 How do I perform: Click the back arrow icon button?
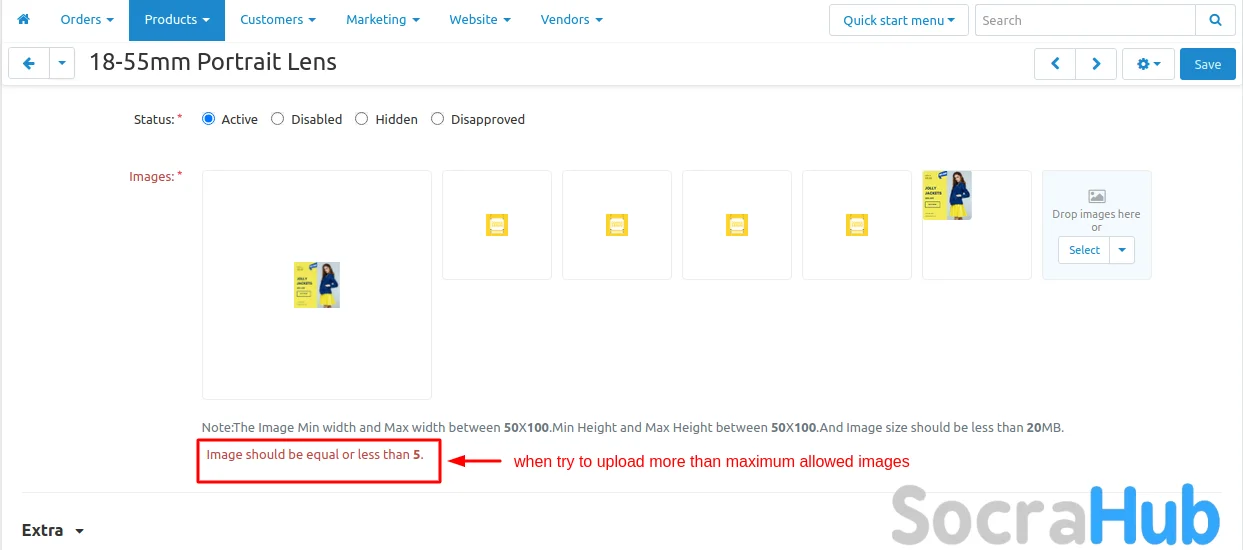point(29,64)
